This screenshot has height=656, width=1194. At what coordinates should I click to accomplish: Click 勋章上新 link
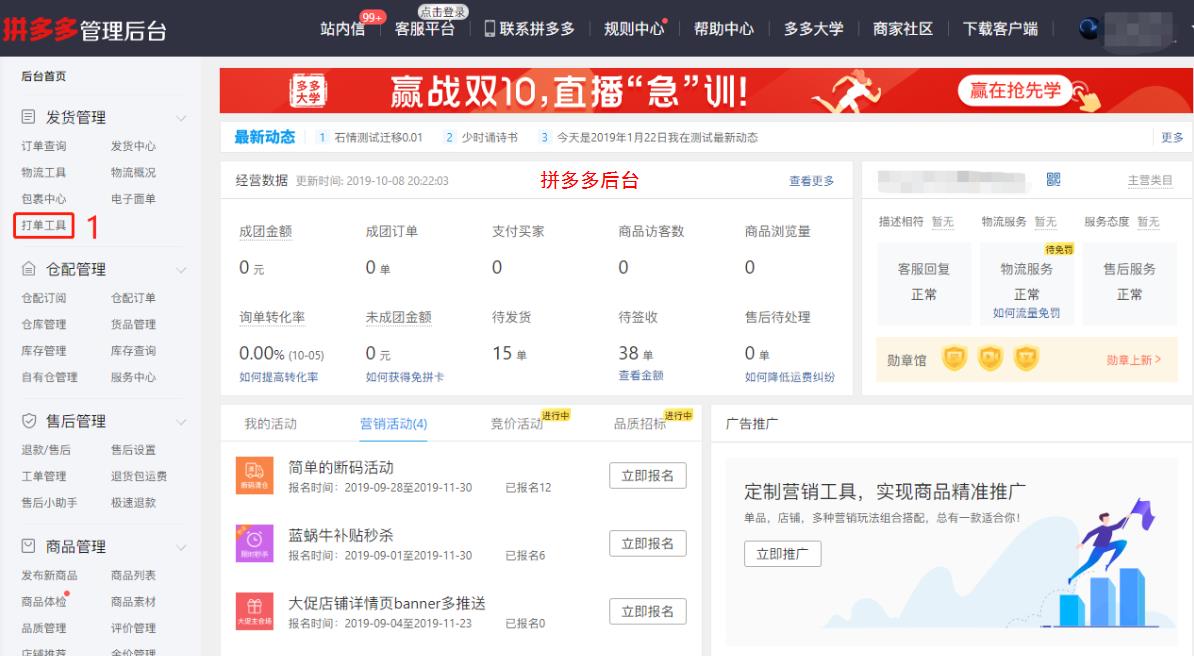[x=1133, y=360]
